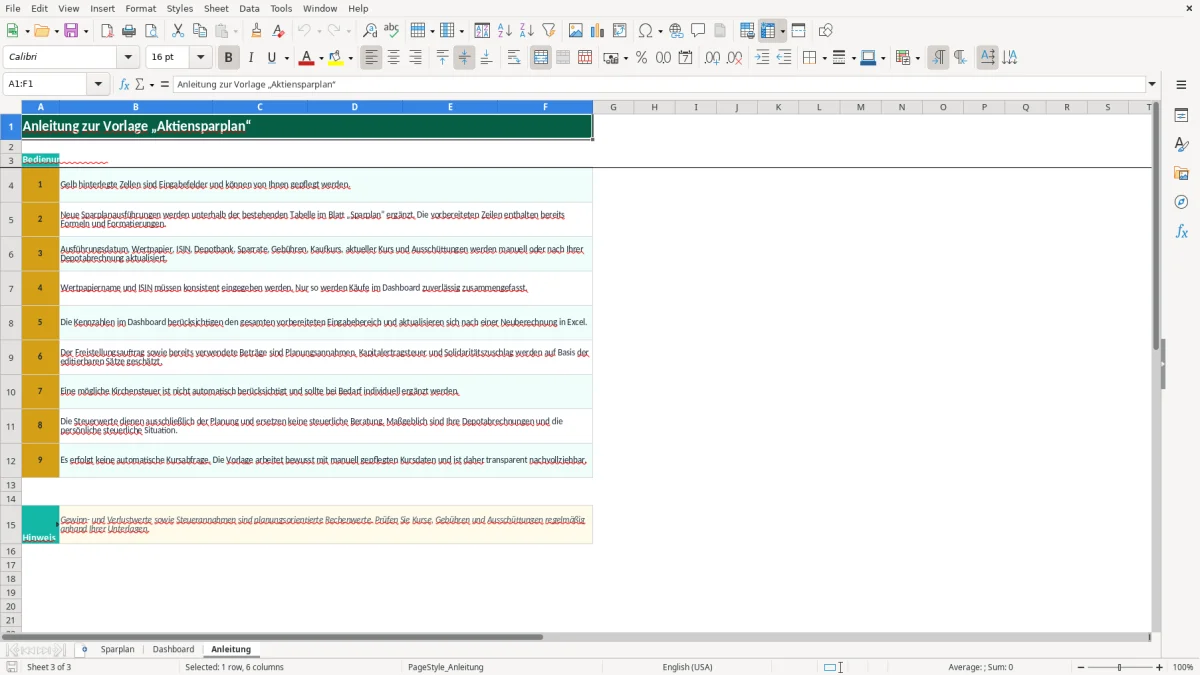Click the Print icon
Image resolution: width=1200 pixels, height=675 pixels.
[129, 31]
